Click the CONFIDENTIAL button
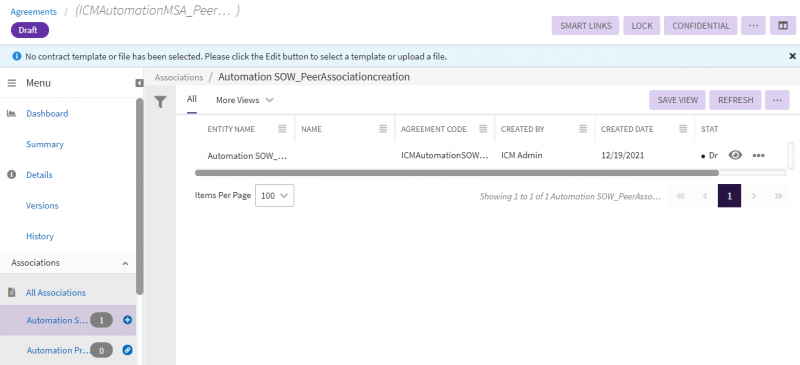800x365 pixels. 701,26
